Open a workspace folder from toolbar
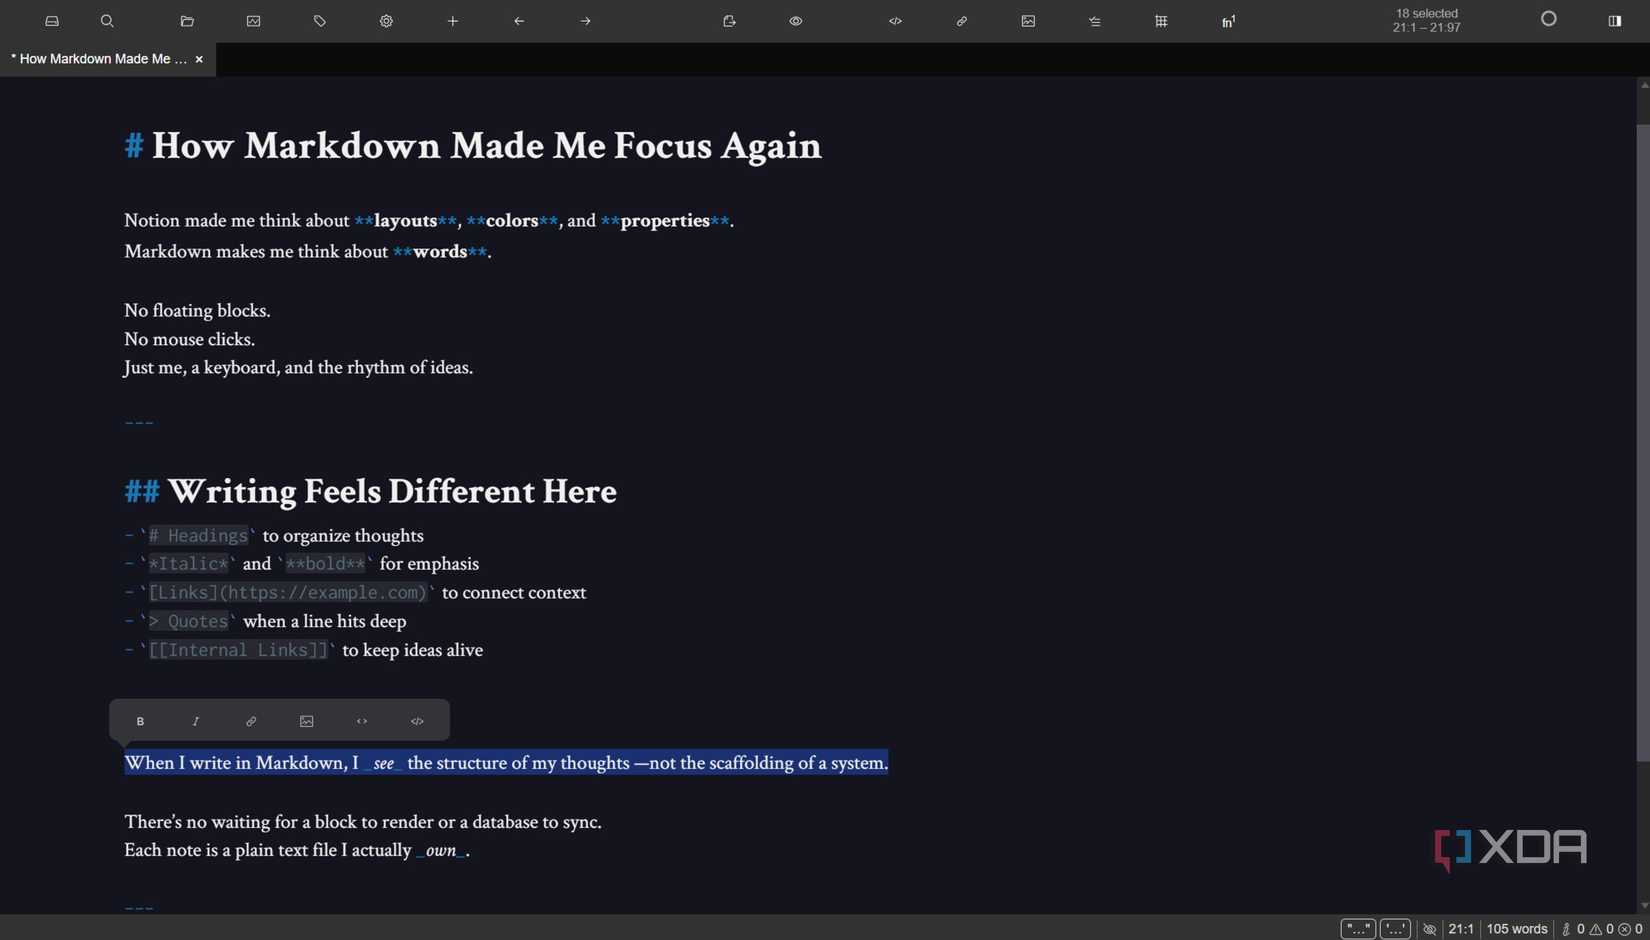 (x=187, y=21)
